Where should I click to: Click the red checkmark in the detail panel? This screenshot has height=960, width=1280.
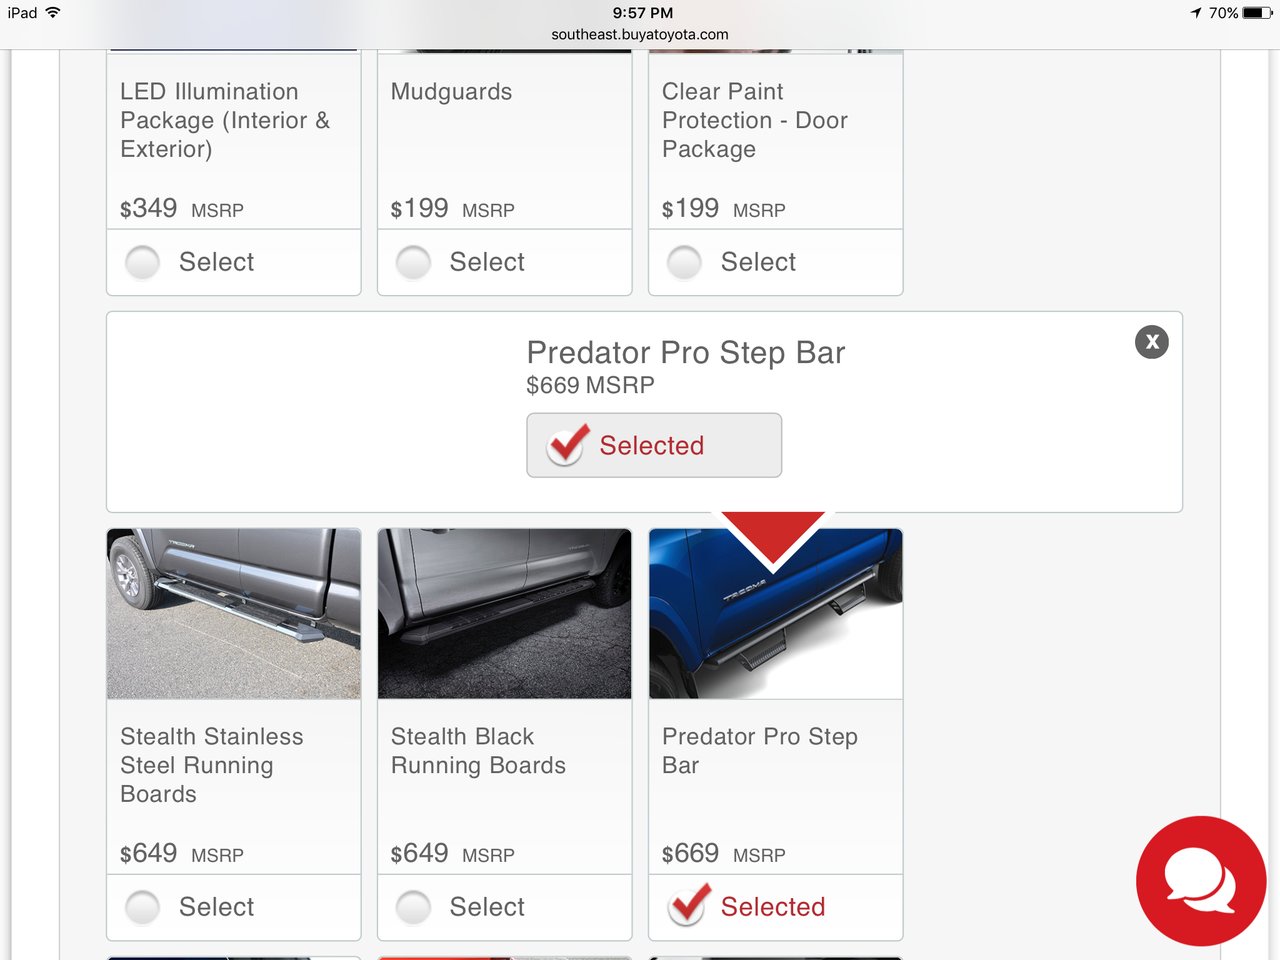pyautogui.click(x=568, y=445)
